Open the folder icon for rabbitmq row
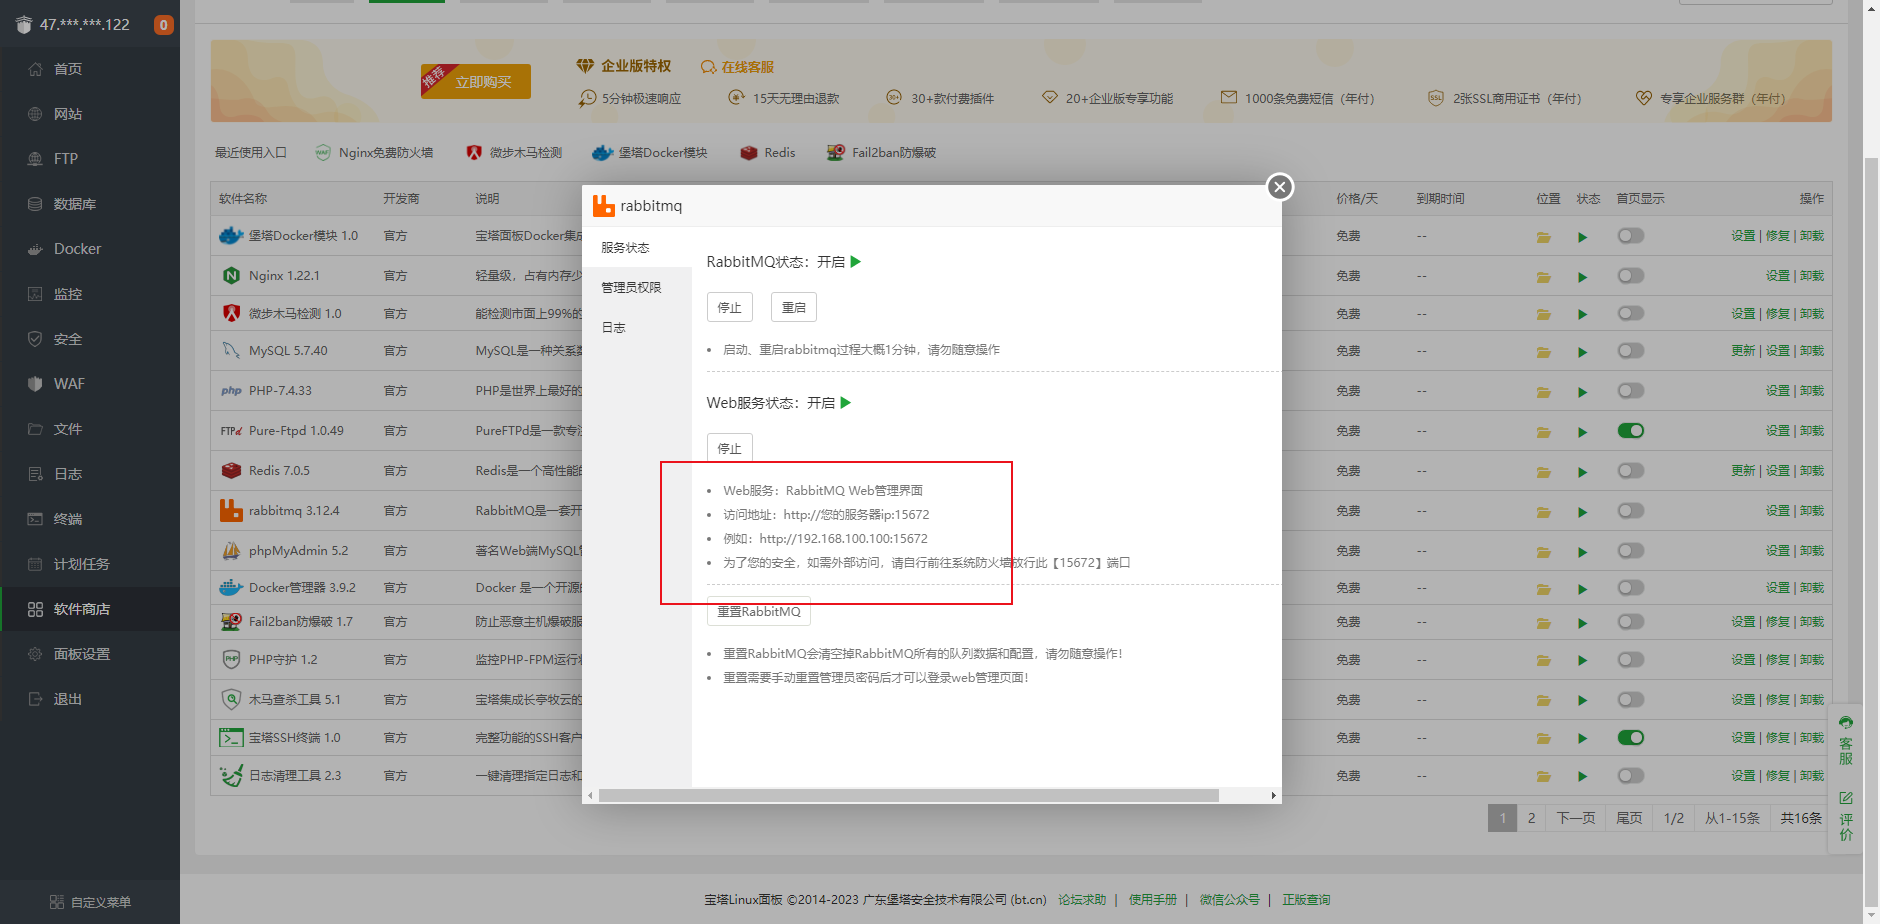The height and width of the screenshot is (924, 1880). tap(1544, 512)
